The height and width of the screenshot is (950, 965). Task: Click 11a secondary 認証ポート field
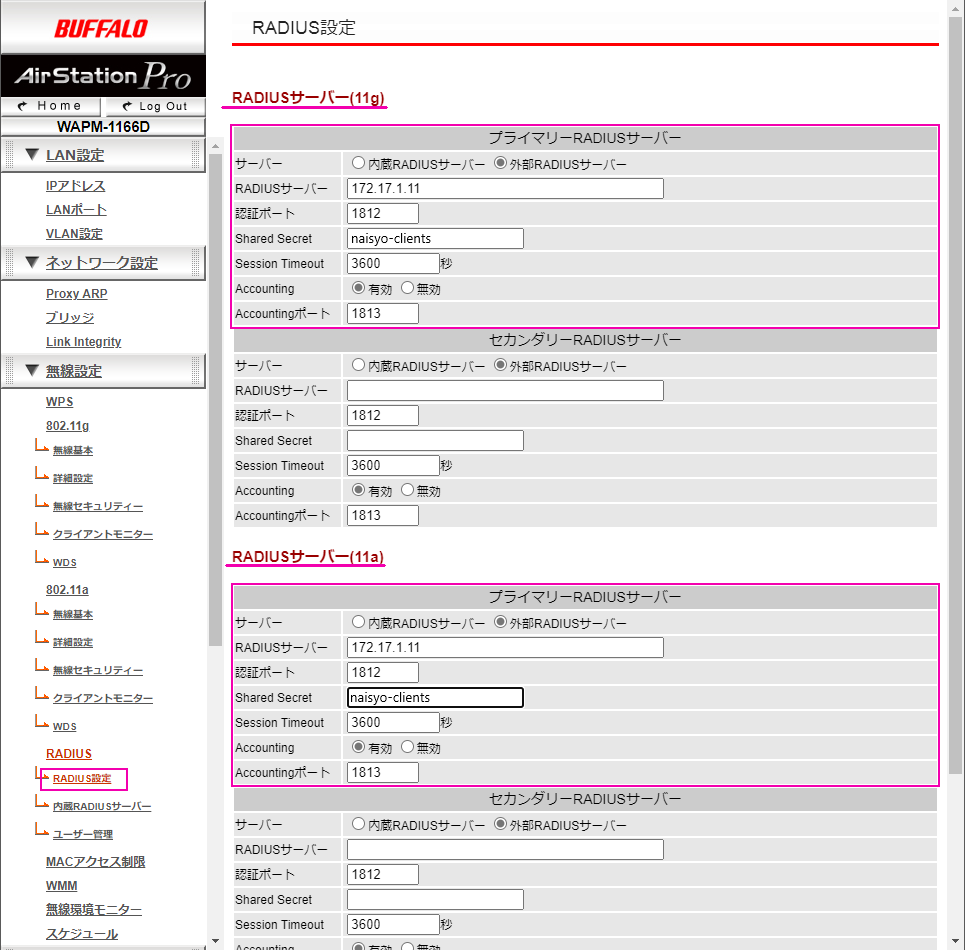(x=383, y=874)
